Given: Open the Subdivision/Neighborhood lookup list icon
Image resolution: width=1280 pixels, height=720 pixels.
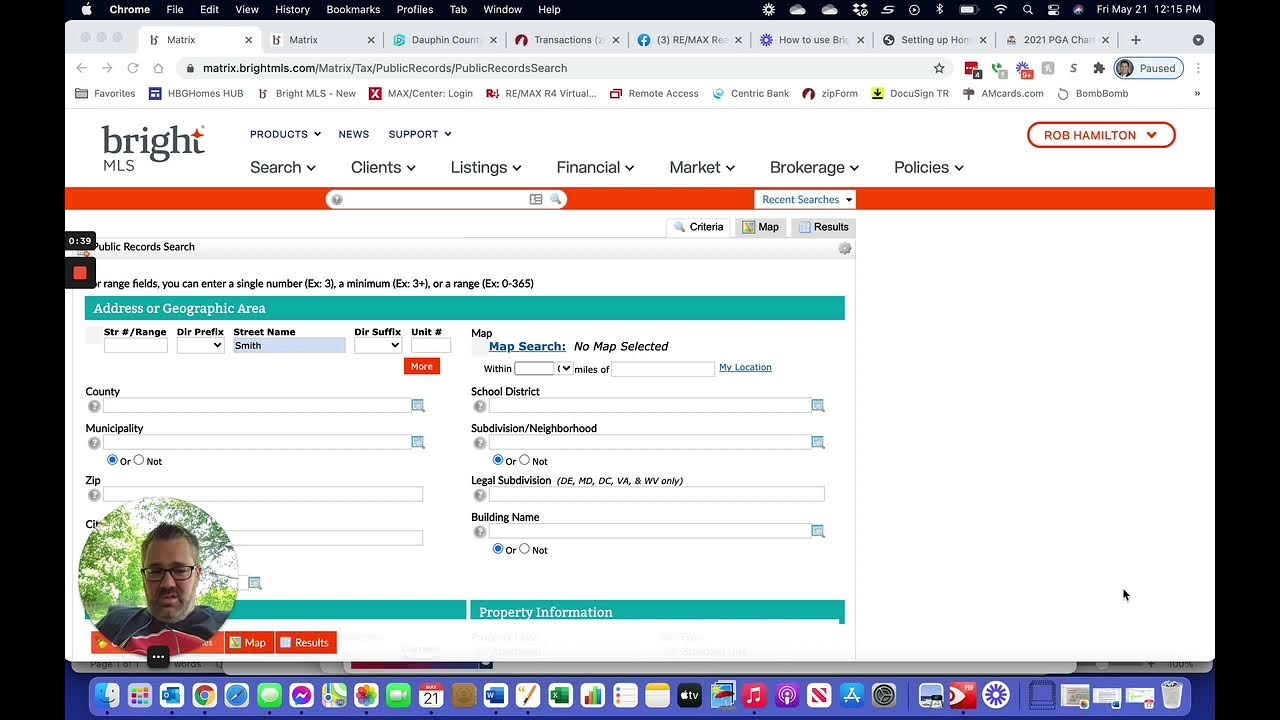Looking at the screenshot, I should (x=817, y=442).
